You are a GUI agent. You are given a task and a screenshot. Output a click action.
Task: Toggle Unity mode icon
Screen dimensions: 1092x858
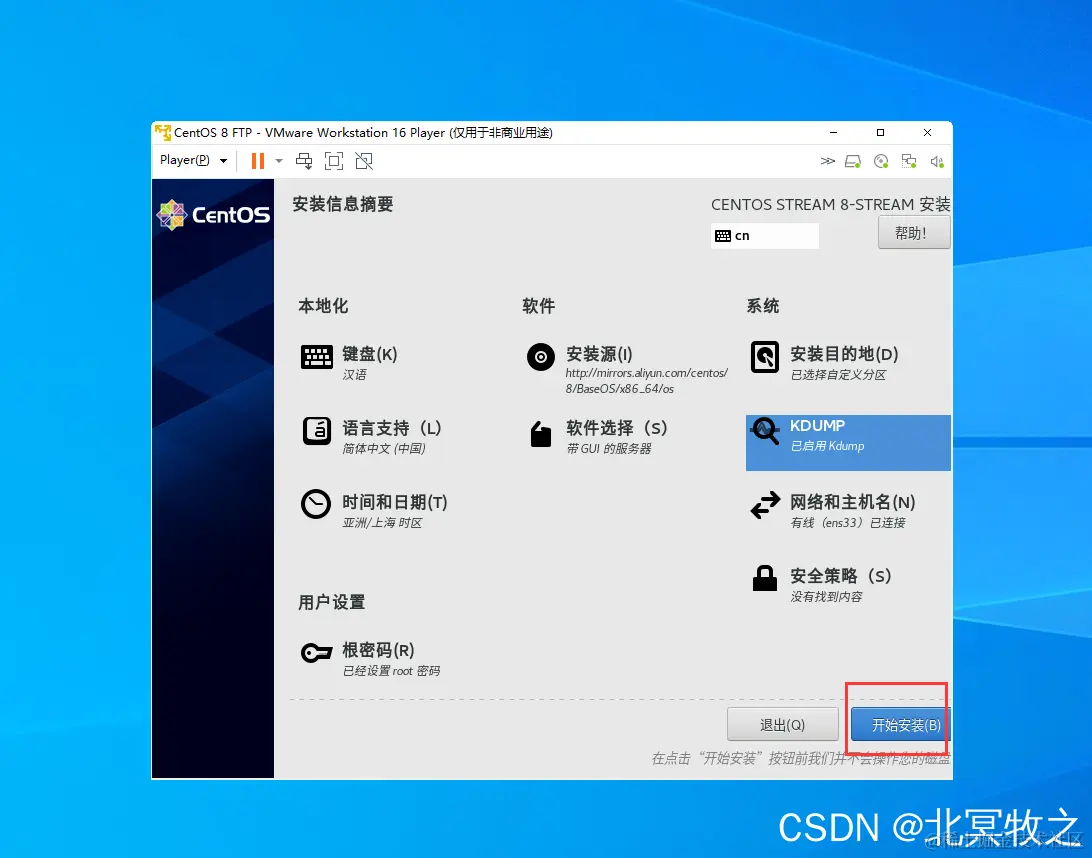click(364, 161)
